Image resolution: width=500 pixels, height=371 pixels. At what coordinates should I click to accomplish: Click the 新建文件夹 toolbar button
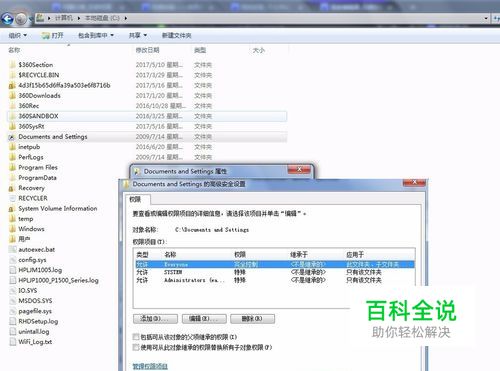tap(176, 35)
